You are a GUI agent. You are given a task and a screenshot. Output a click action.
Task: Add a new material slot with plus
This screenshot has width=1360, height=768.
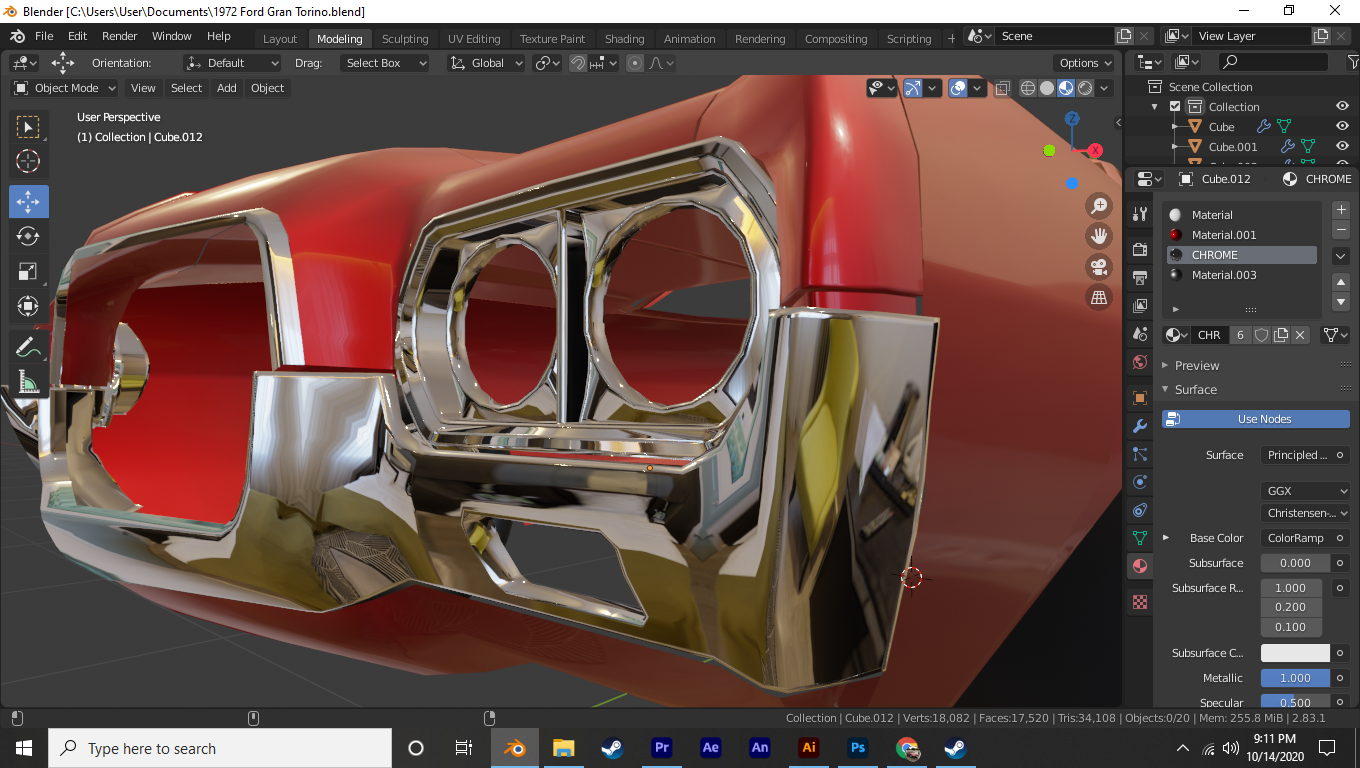click(1341, 210)
